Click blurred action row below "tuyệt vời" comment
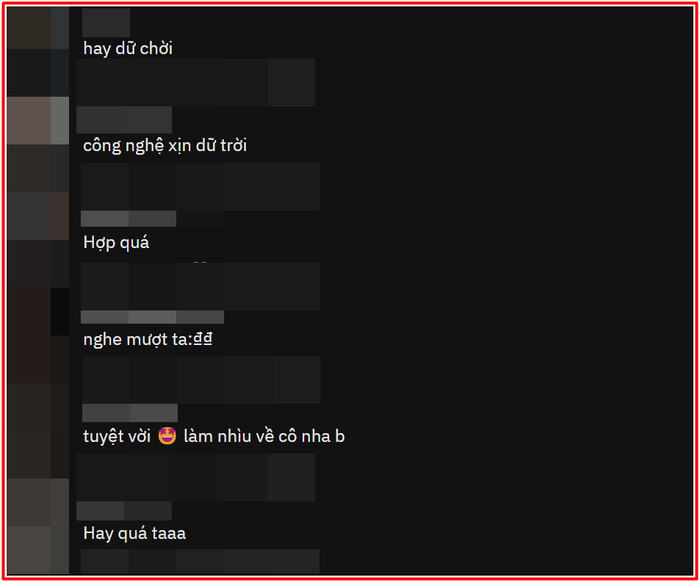700x582 pixels. click(x=196, y=478)
